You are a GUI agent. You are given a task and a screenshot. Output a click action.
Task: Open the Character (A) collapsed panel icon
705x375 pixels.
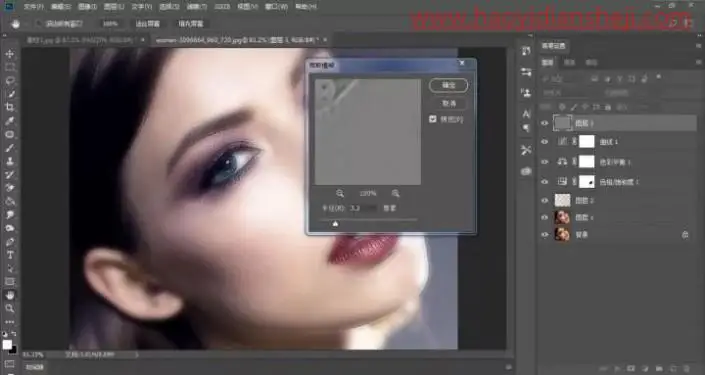[x=526, y=113]
